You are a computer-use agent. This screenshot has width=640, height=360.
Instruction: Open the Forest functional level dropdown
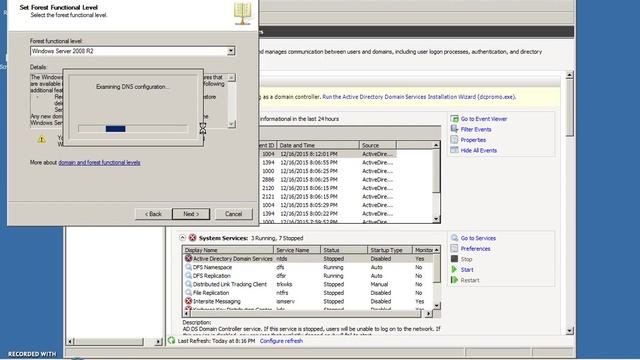(x=231, y=51)
